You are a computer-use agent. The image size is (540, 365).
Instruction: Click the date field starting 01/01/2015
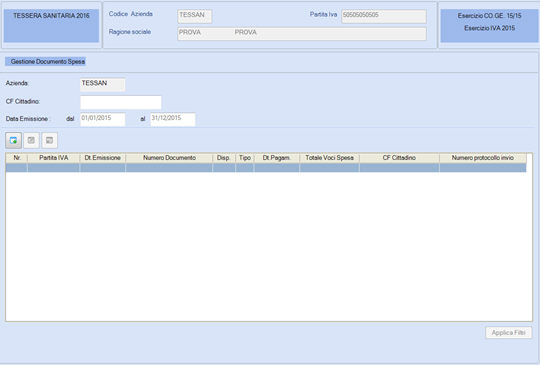click(103, 119)
